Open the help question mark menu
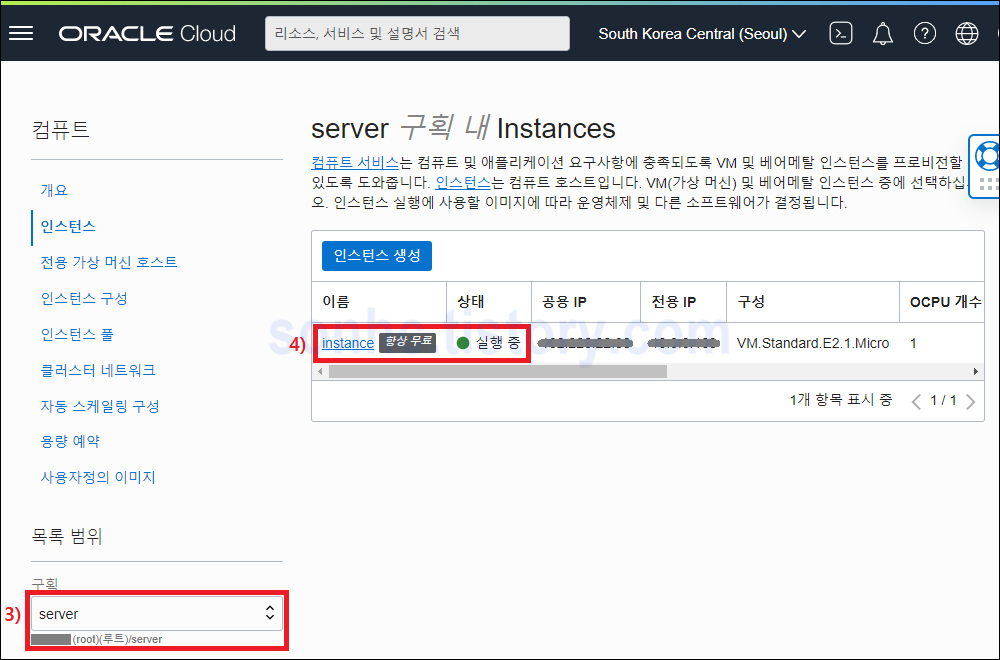The width and height of the screenshot is (1000, 660). pyautogui.click(x=925, y=33)
